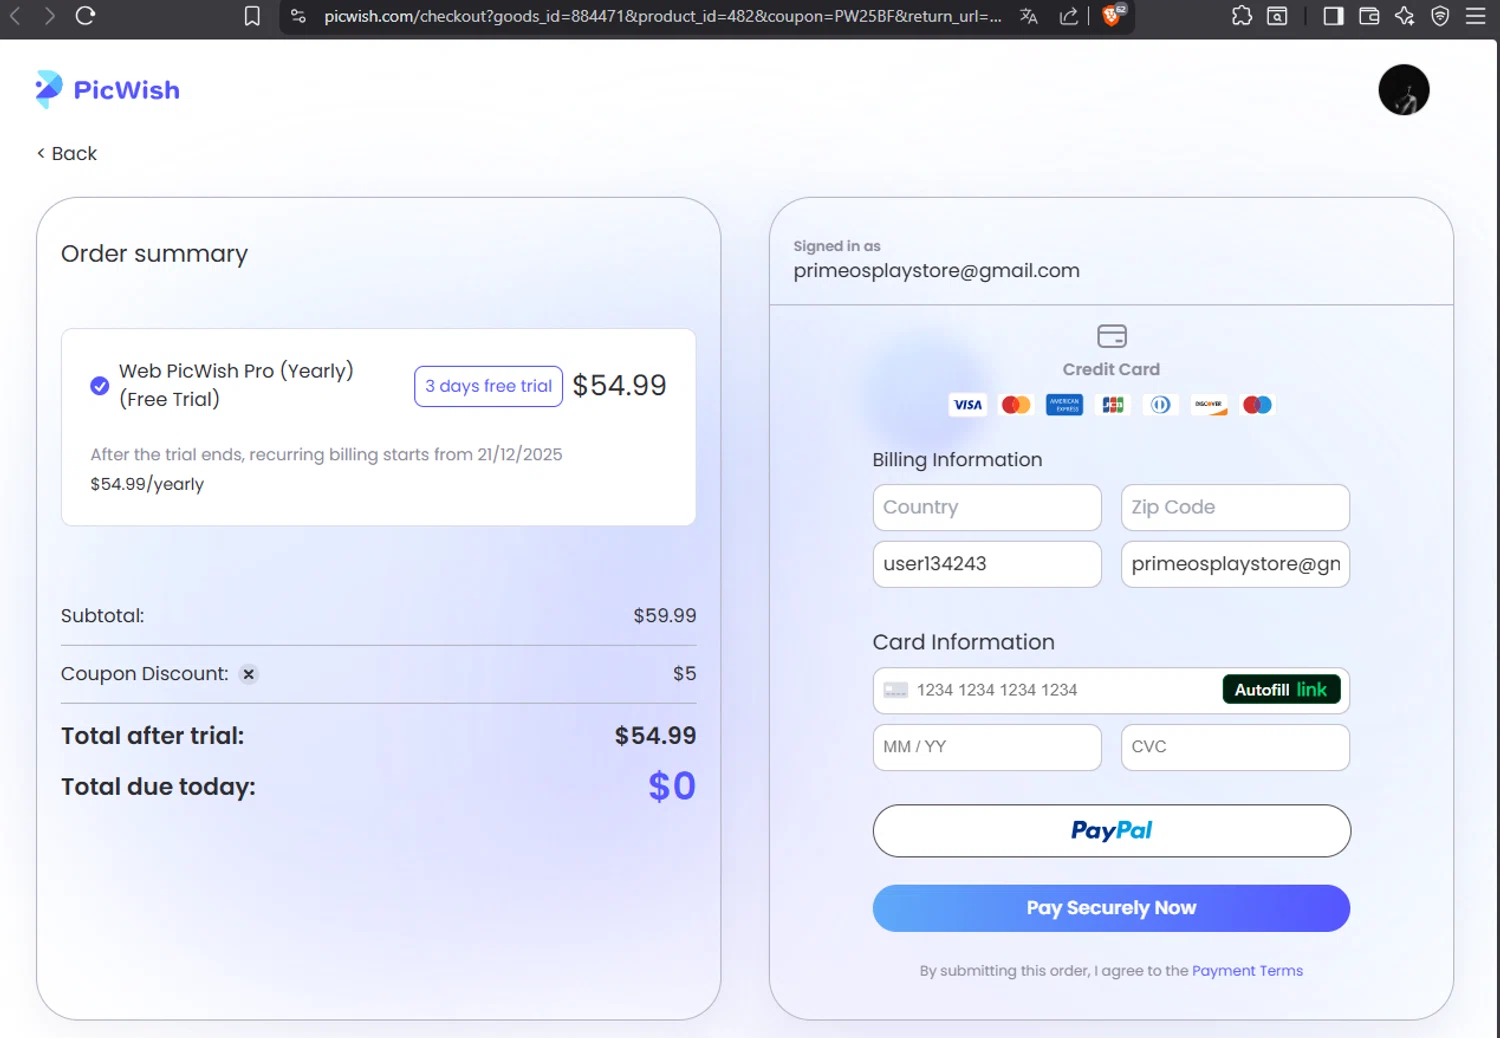1500x1038 pixels.
Task: Open the user profile avatar
Action: (x=1404, y=90)
